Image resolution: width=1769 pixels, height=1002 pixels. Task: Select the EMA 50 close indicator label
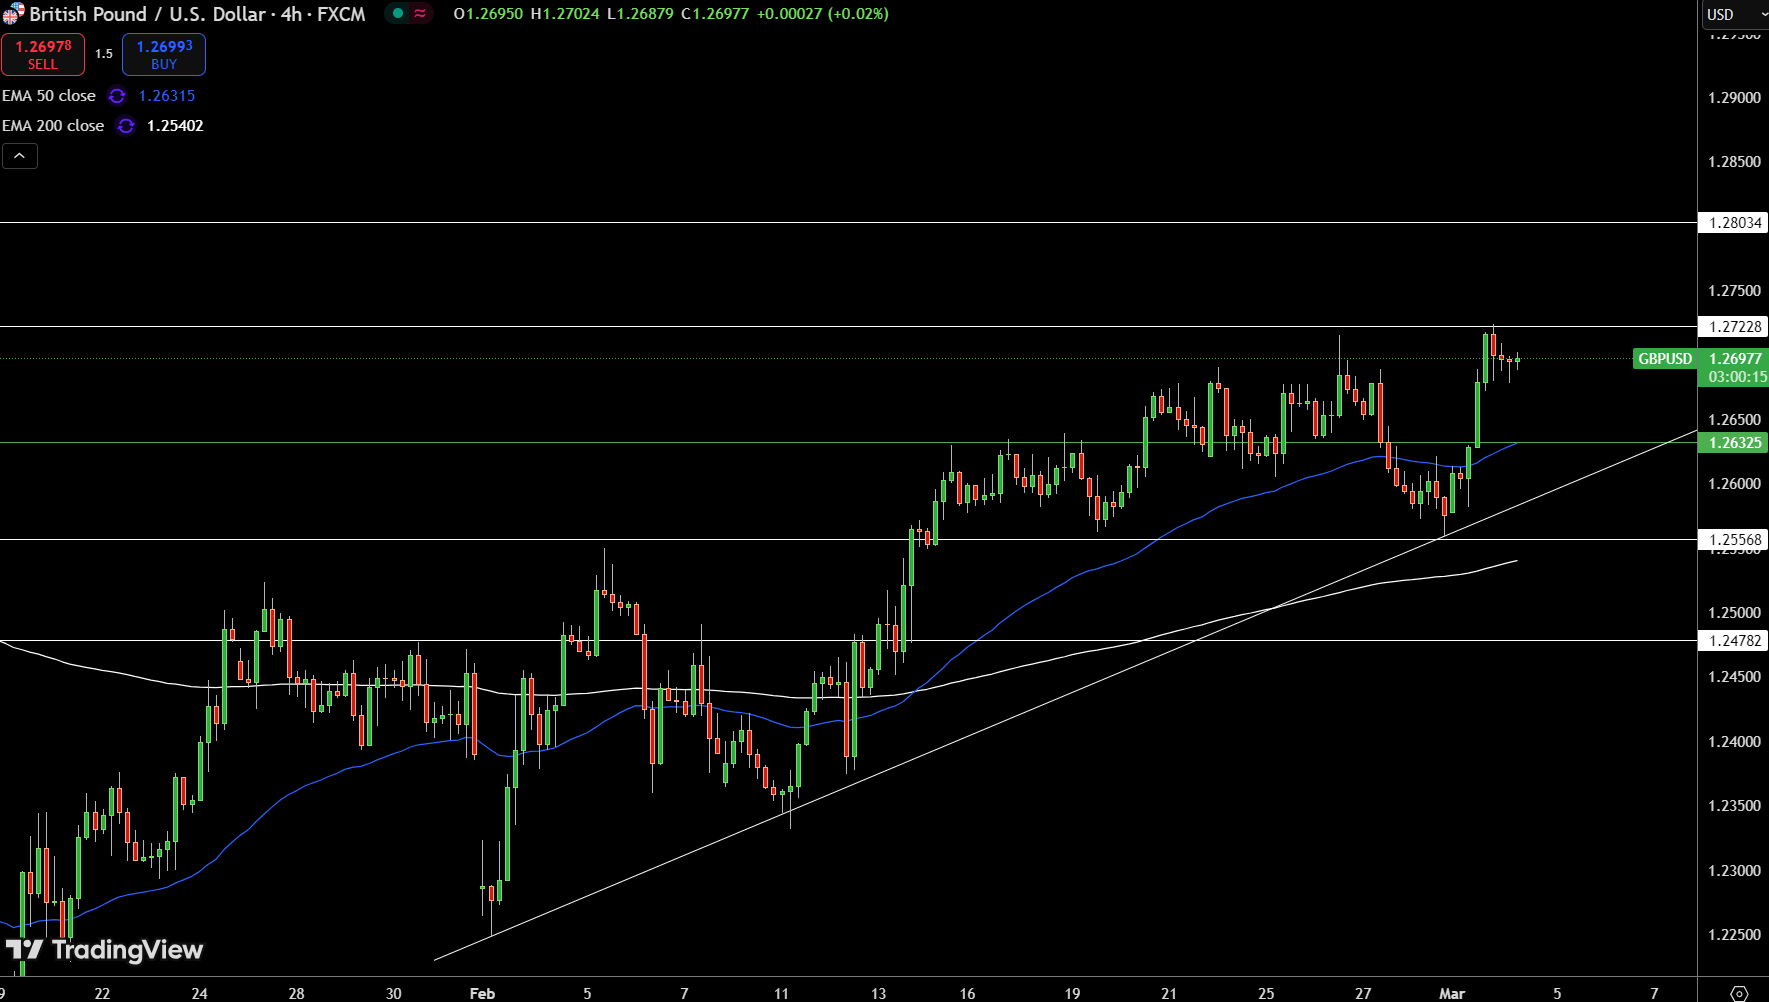49,96
